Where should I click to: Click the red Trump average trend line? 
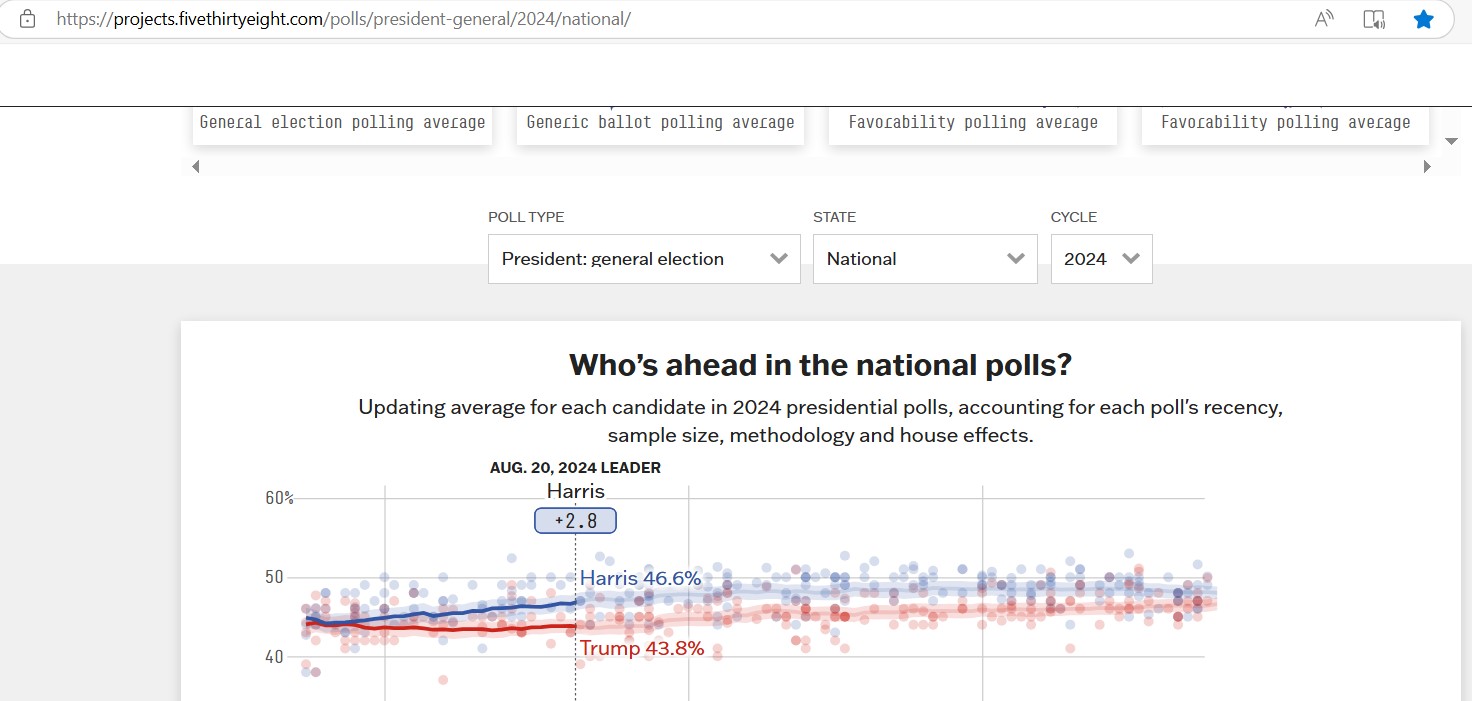[x=470, y=628]
